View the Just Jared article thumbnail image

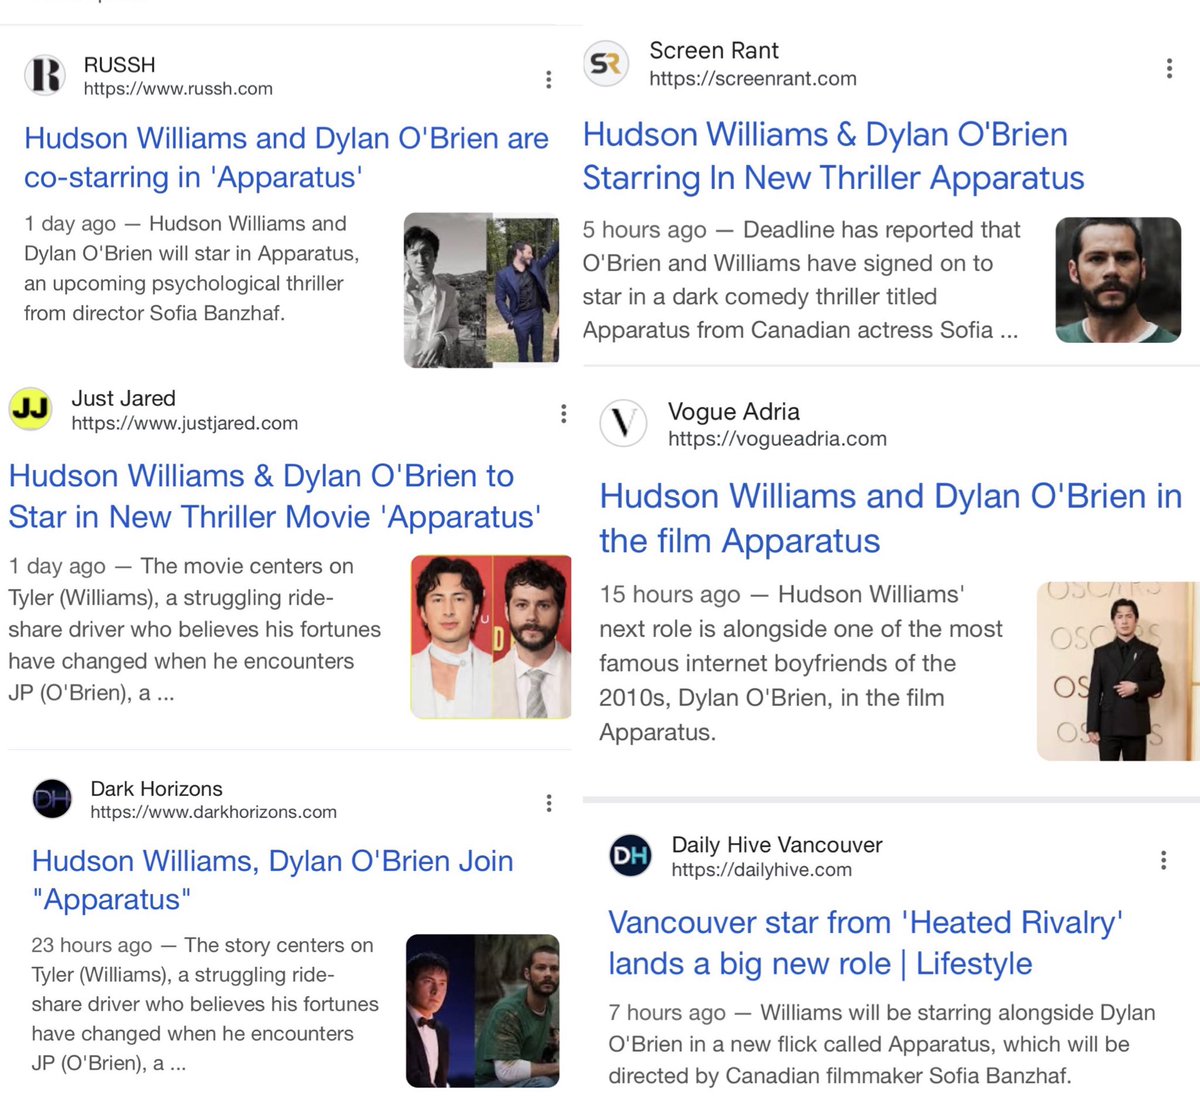[491, 636]
